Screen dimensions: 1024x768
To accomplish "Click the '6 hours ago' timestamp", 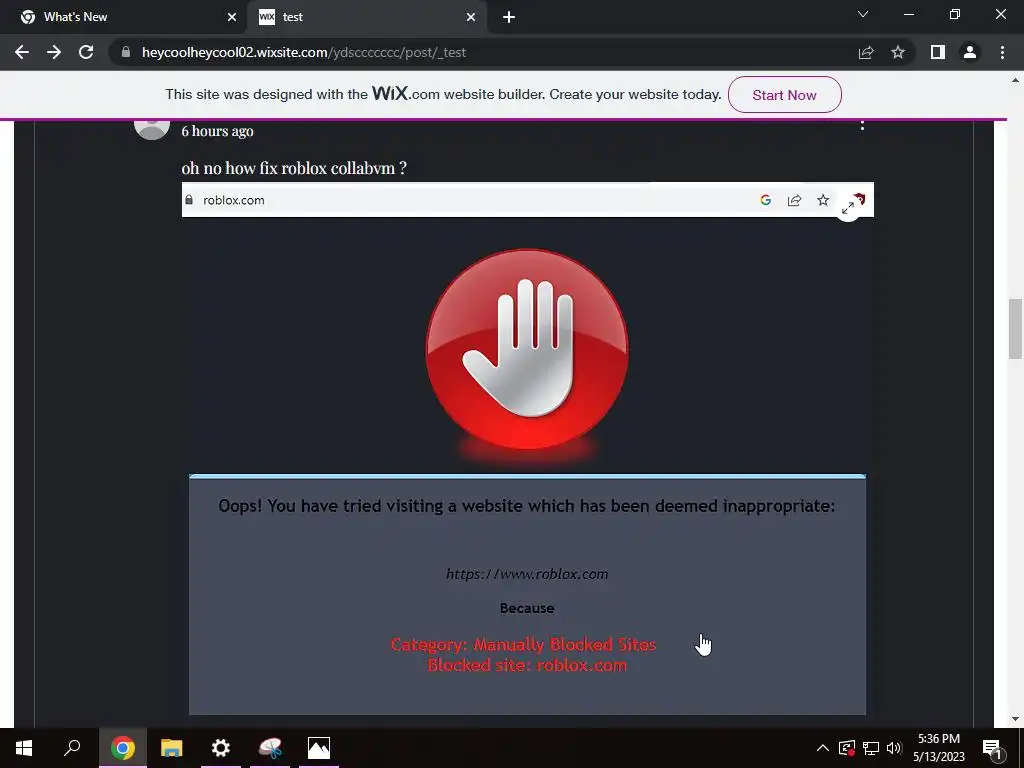I will coord(217,131).
